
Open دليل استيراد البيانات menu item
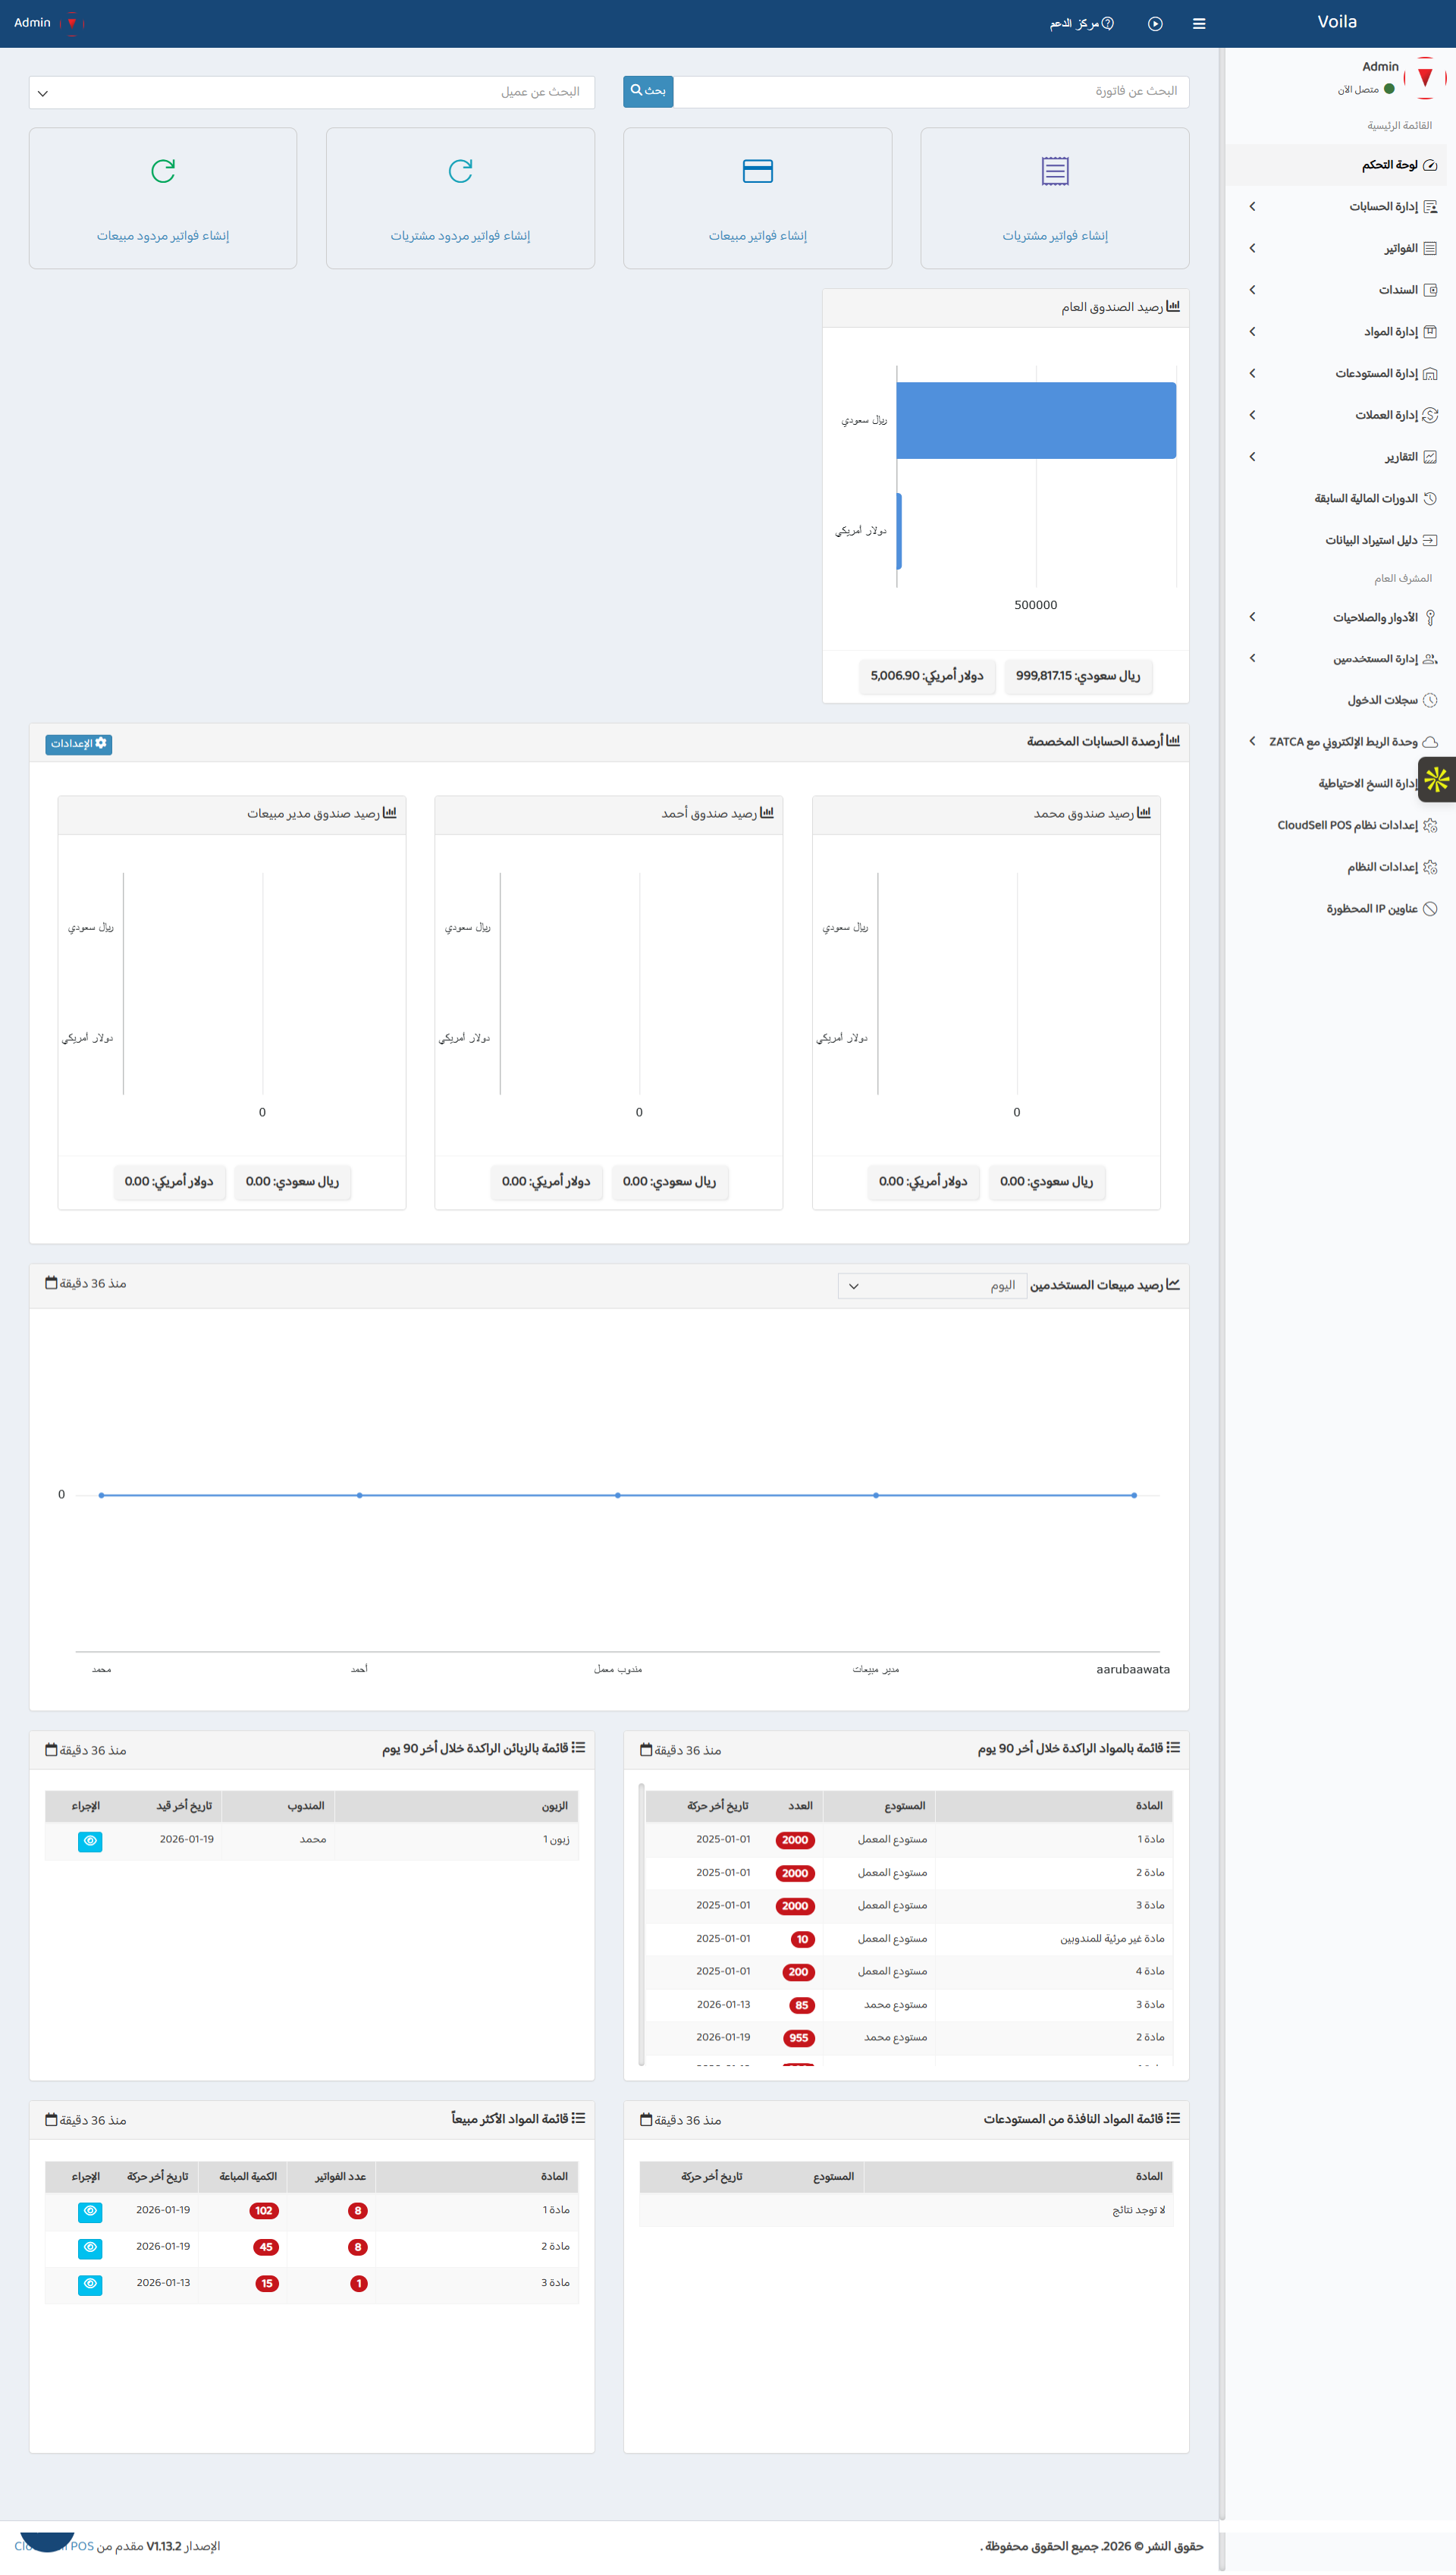1337,541
